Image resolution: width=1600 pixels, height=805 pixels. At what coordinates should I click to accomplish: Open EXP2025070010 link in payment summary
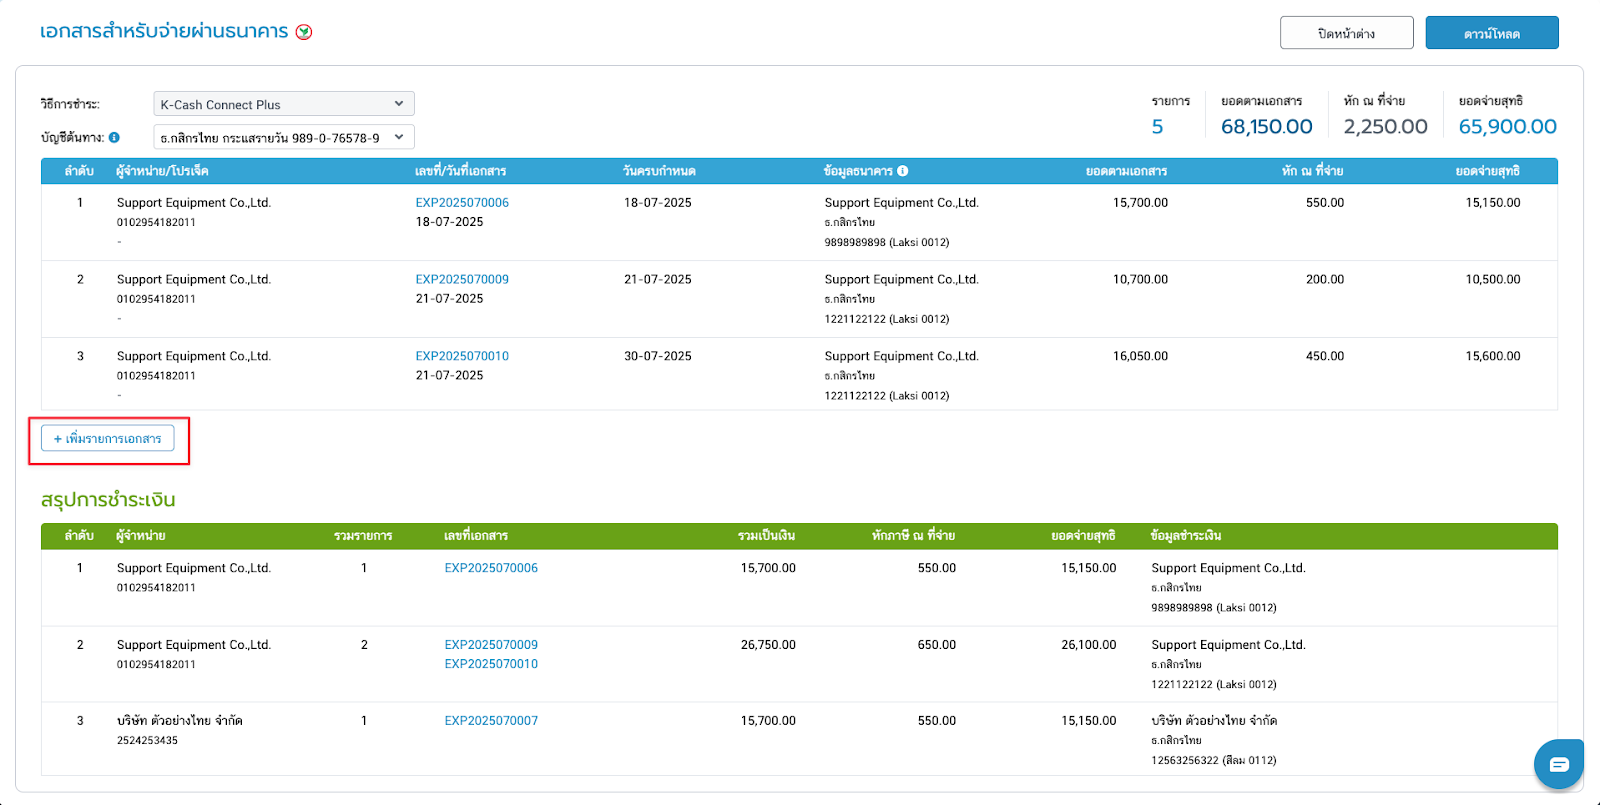pyautogui.click(x=491, y=664)
